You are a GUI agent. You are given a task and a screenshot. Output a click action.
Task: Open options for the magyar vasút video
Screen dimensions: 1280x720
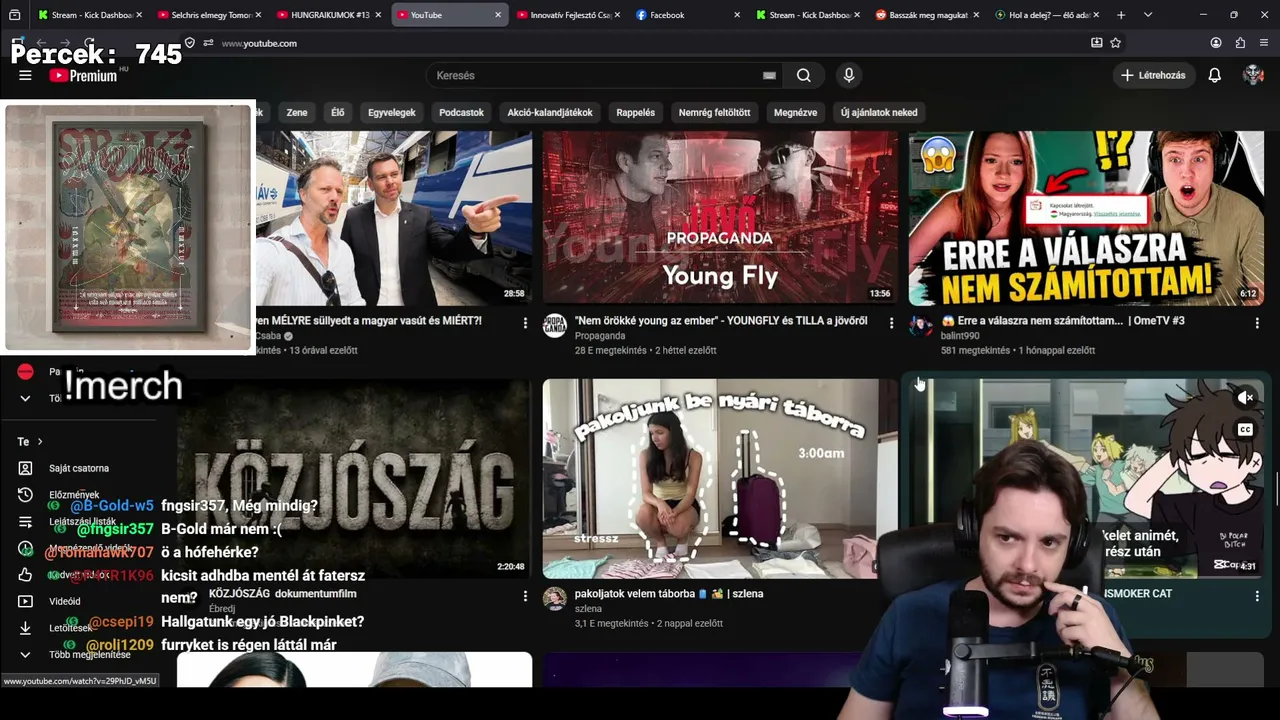(x=525, y=323)
